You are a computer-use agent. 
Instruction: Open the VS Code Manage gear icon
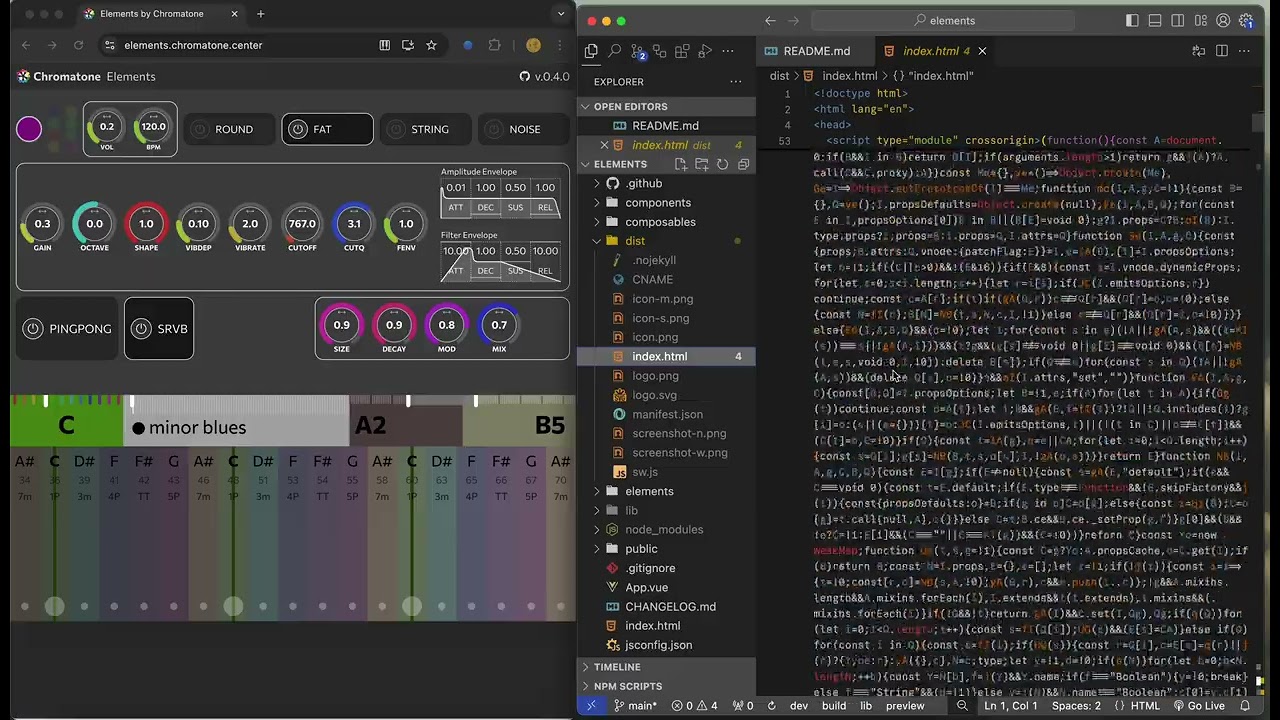point(1246,20)
